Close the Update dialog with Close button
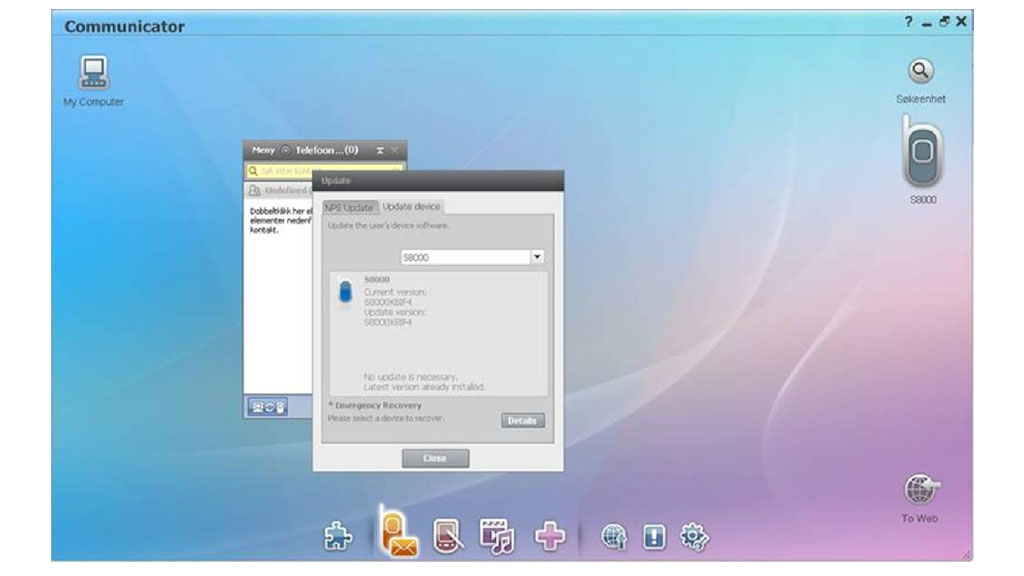 (435, 458)
